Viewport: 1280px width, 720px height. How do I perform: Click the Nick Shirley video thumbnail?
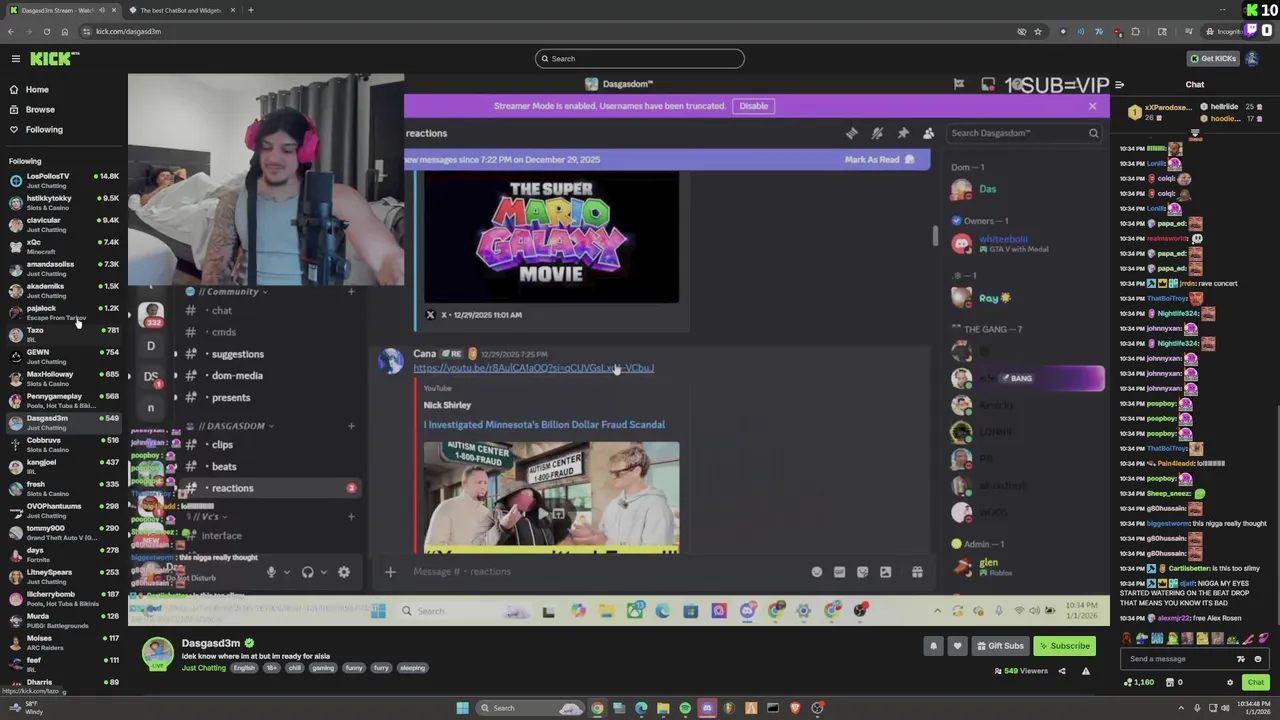tap(551, 497)
